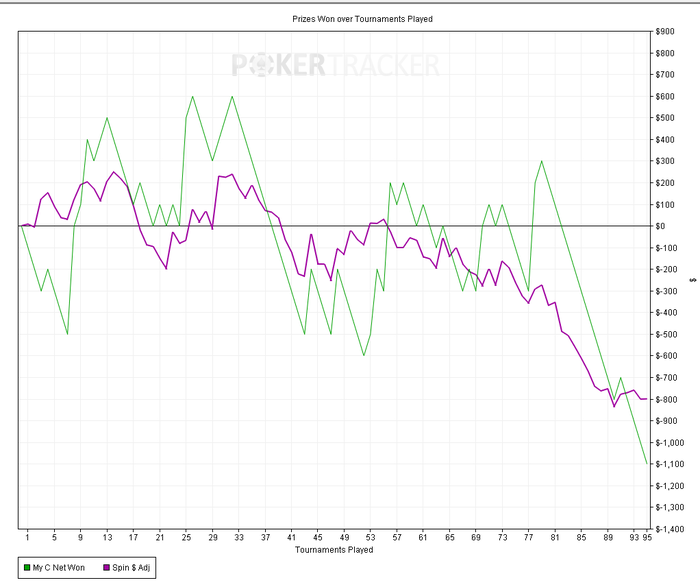Click the $-500 value on the Y axis
This screenshot has height=587, width=700.
tap(667, 334)
